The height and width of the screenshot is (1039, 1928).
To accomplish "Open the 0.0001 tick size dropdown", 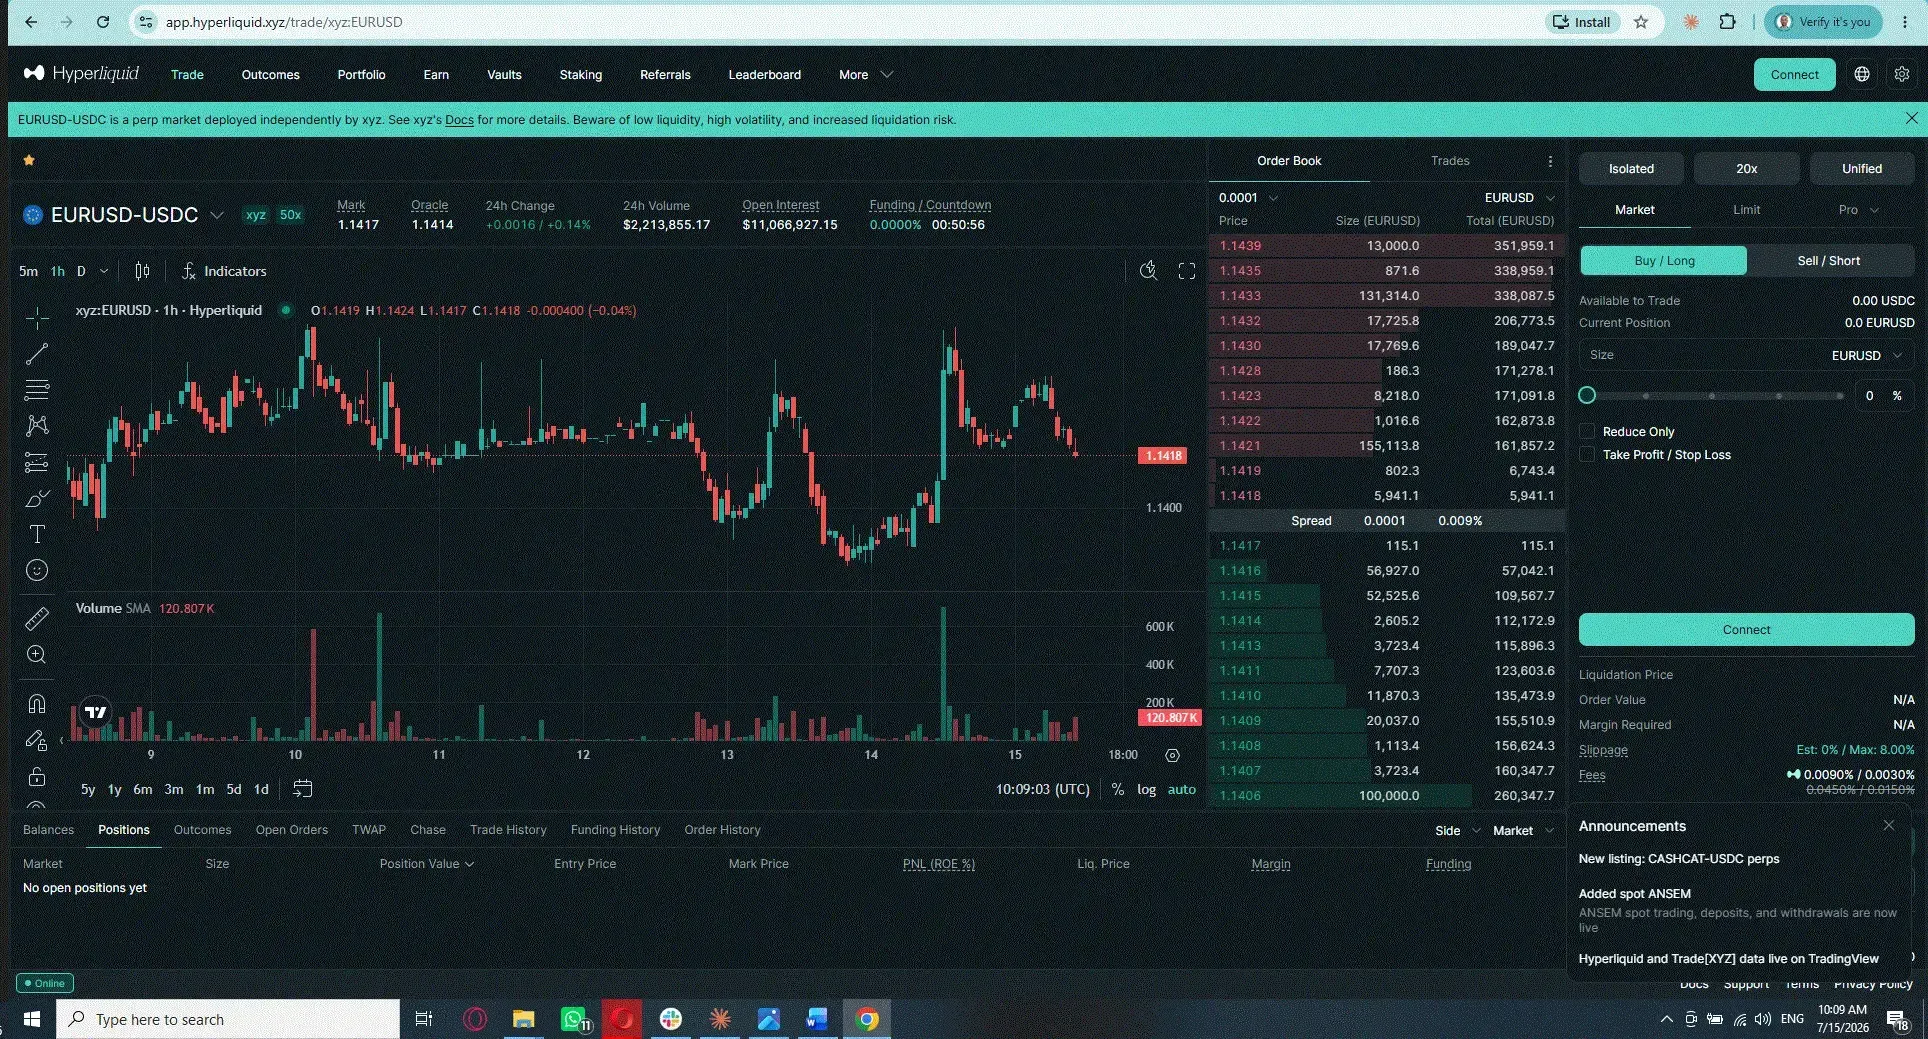I will point(1248,198).
